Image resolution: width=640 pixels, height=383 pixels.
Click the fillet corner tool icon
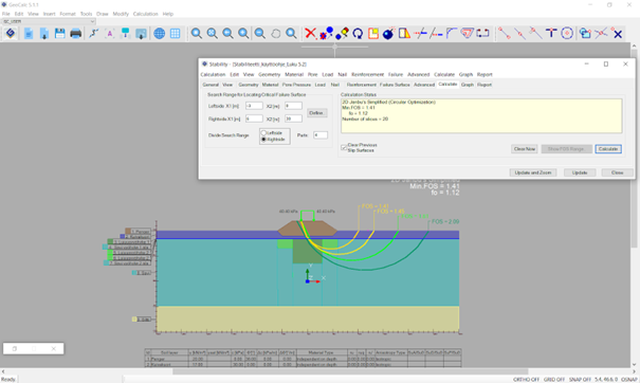pyautogui.click(x=451, y=33)
